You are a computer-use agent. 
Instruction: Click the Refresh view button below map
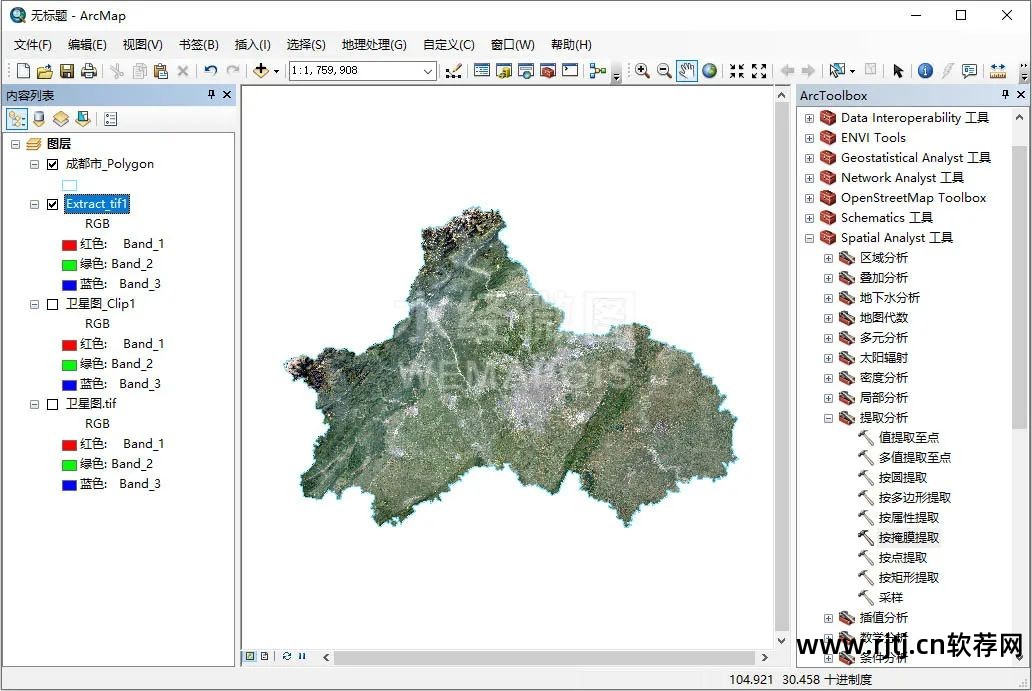pyautogui.click(x=287, y=657)
